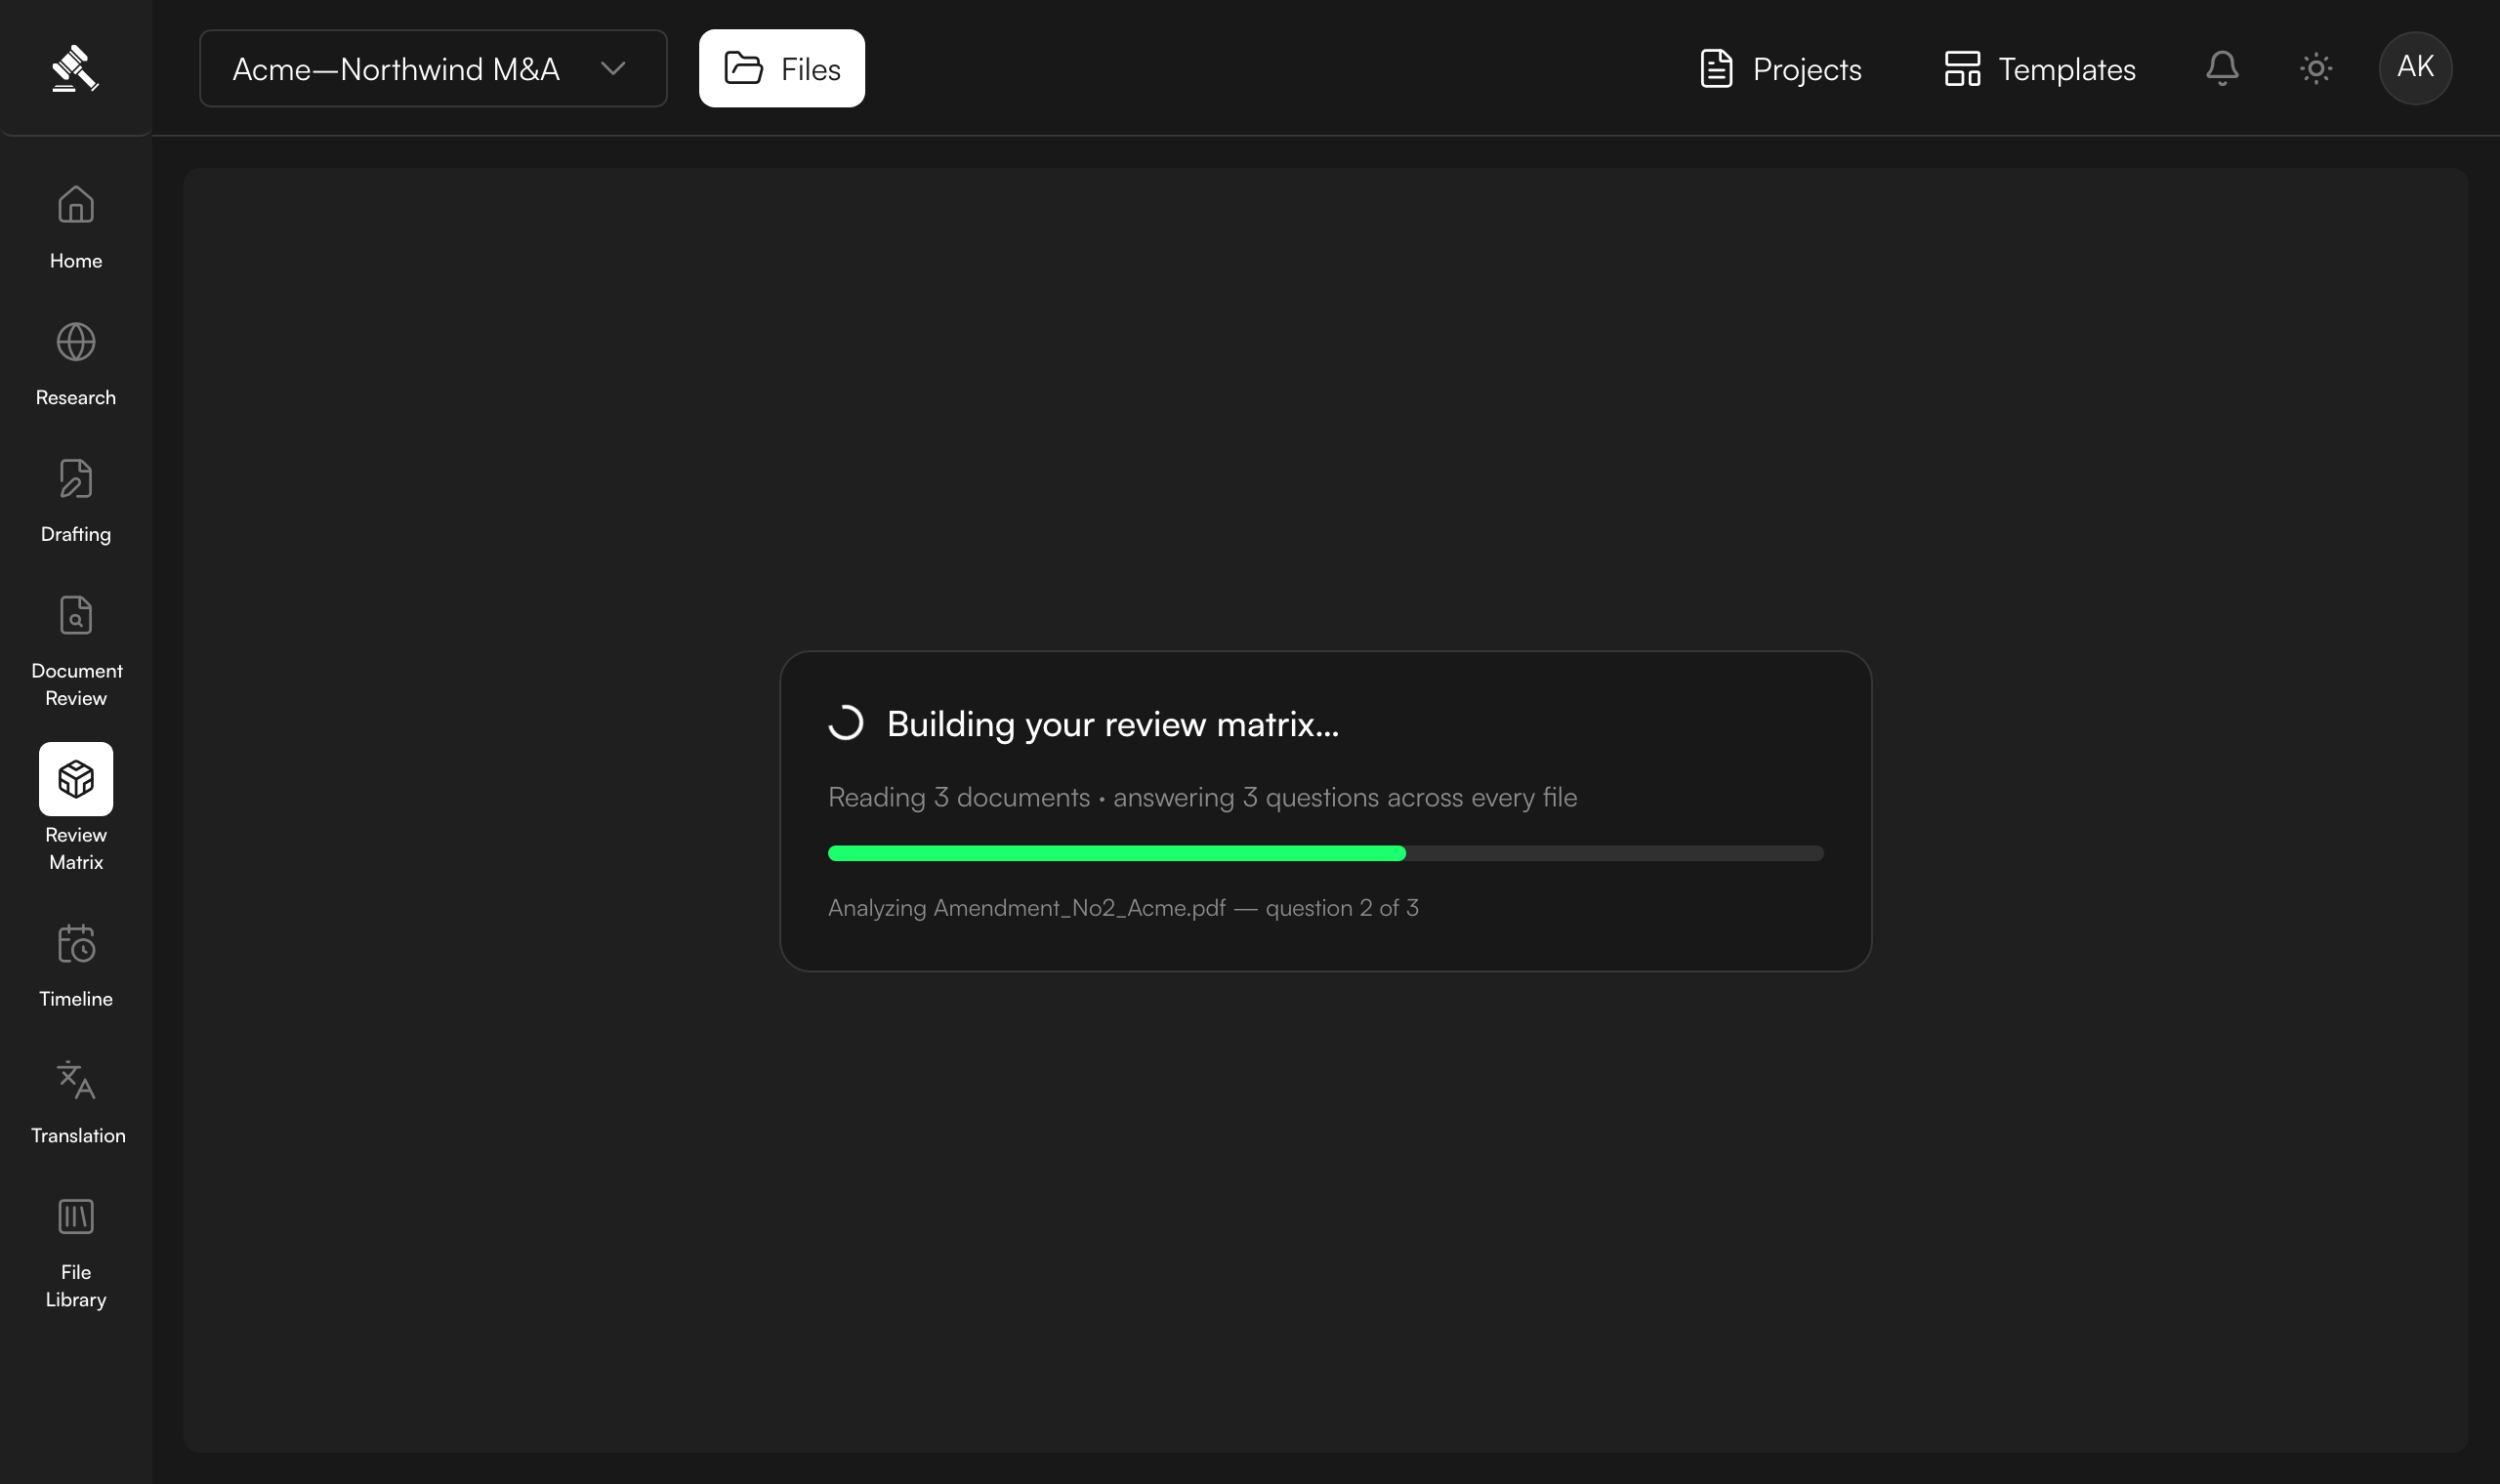Click the Files button
Image resolution: width=2500 pixels, height=1484 pixels.
782,68
